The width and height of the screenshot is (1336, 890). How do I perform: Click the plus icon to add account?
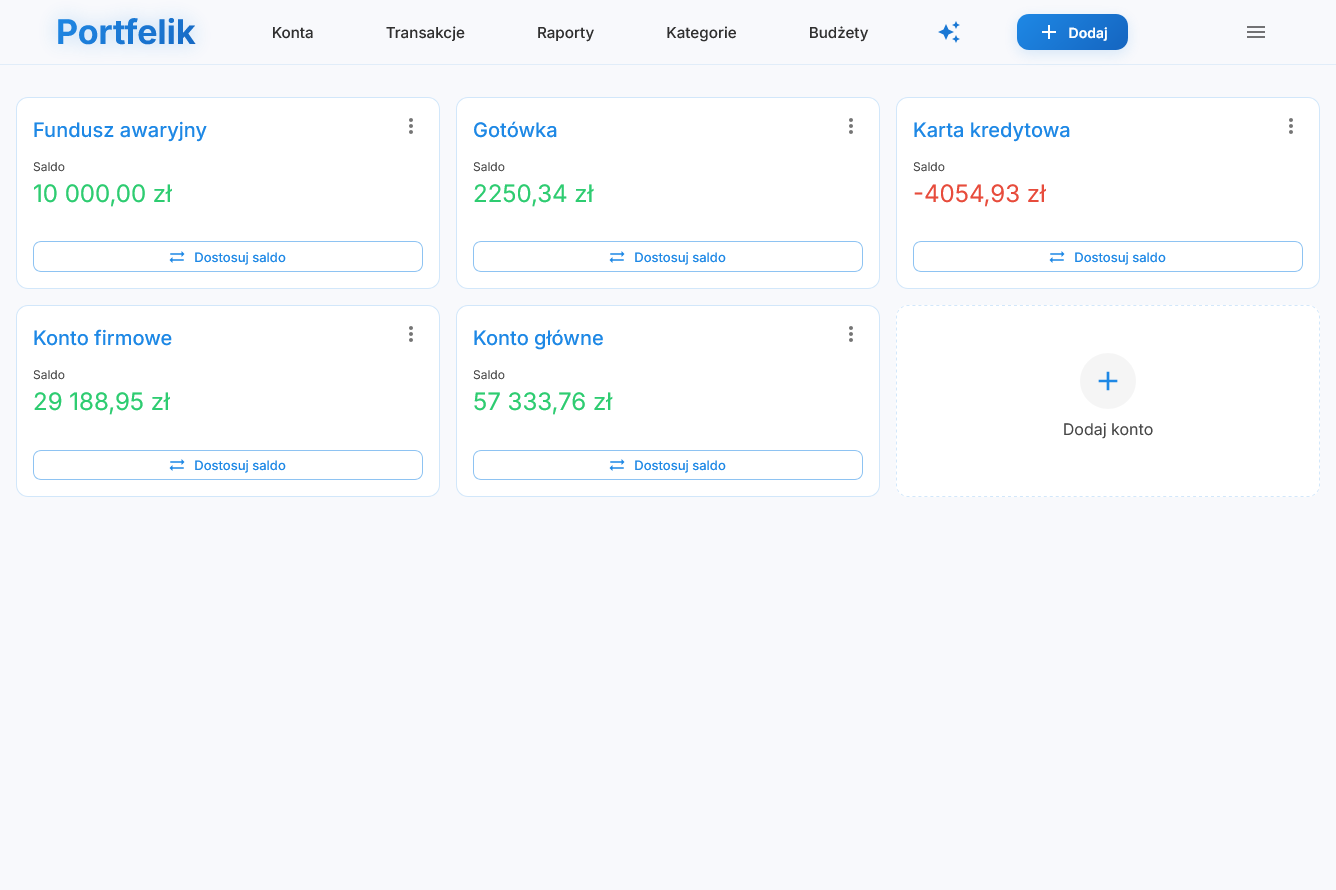click(x=1107, y=381)
